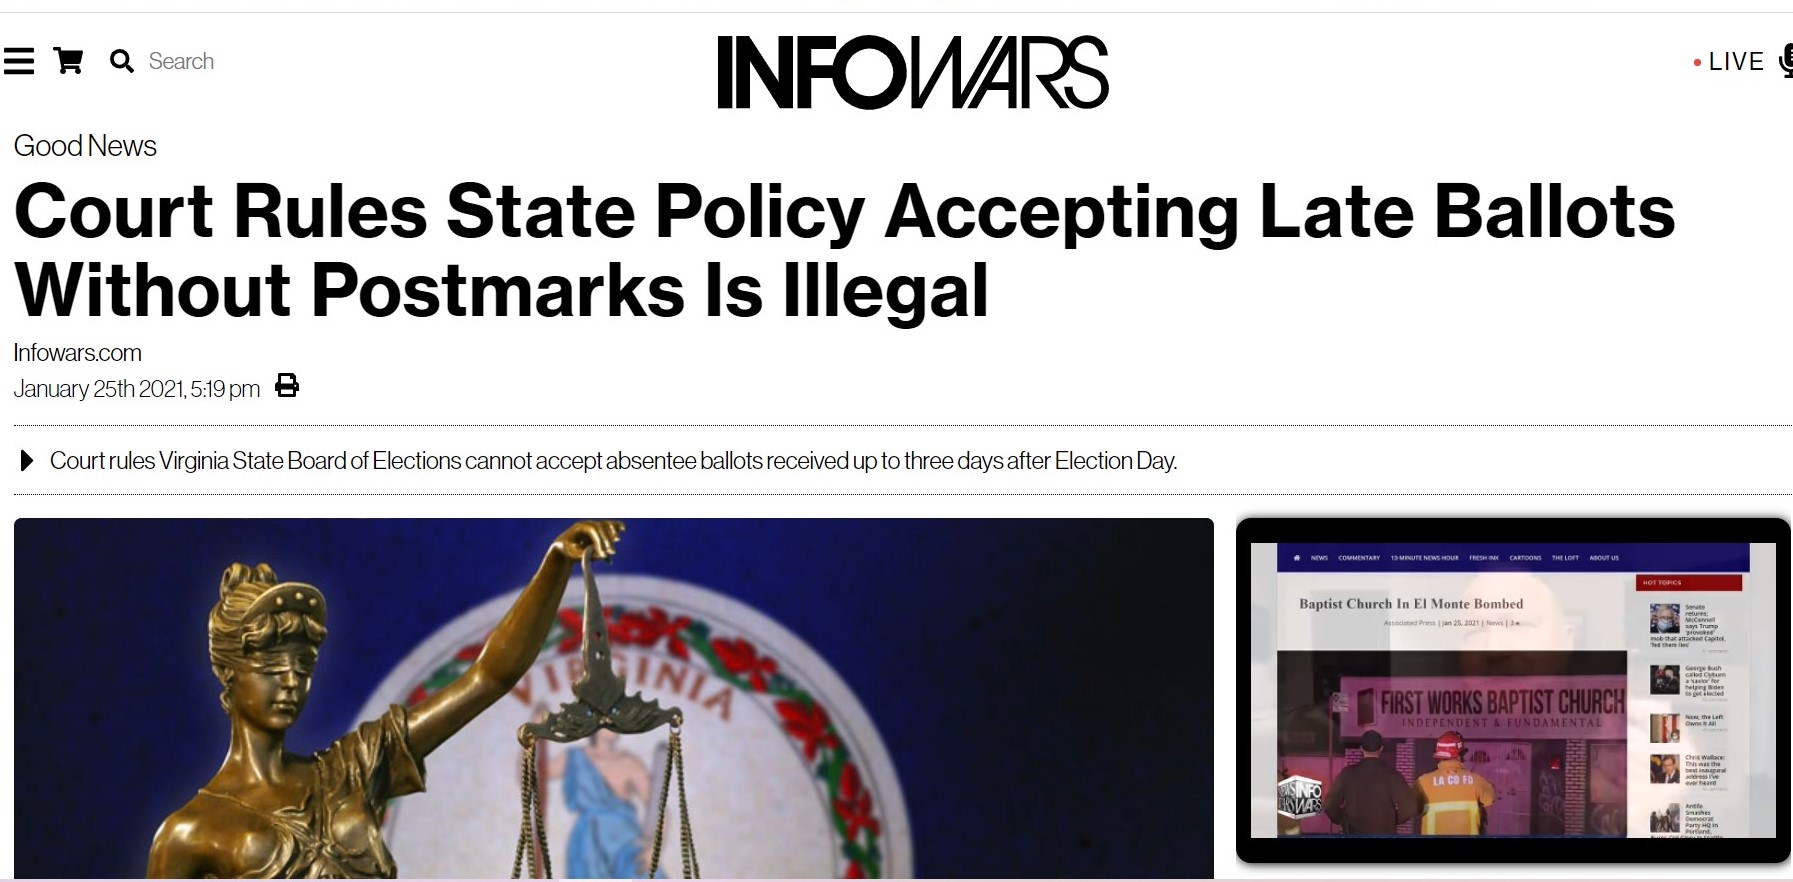Image resolution: width=1793 pixels, height=882 pixels.
Task: Play the Baptist Church bombing video
Action: coord(1513,690)
